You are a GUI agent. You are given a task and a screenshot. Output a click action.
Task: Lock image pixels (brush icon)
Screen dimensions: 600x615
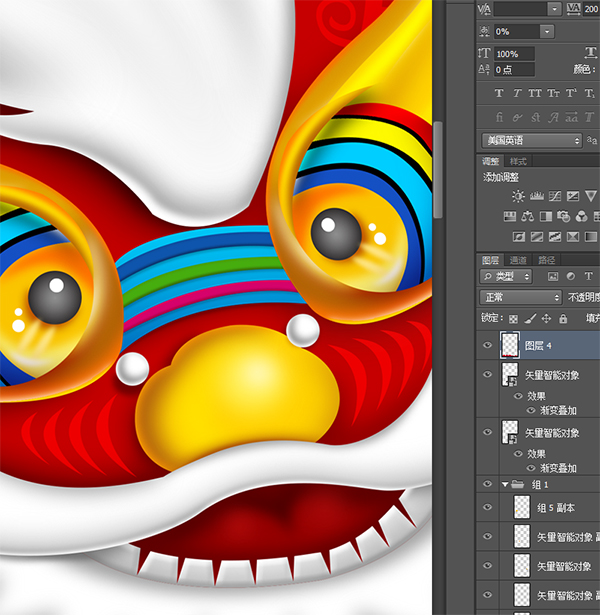coord(530,318)
